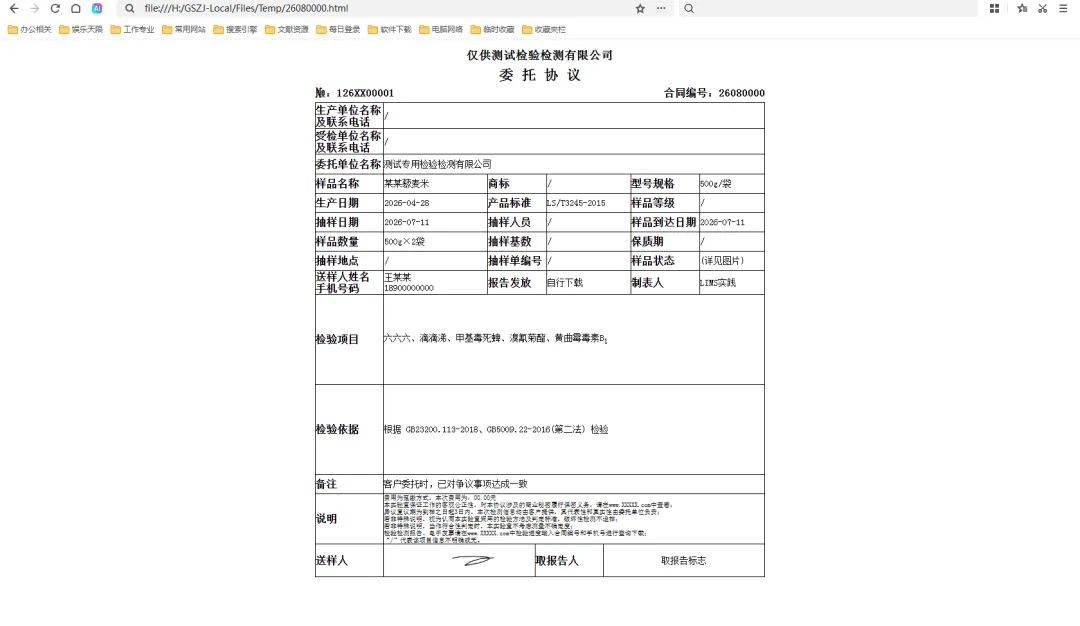
Task: Click the sample name 某某藜麦米
Action: pyautogui.click(x=406, y=184)
